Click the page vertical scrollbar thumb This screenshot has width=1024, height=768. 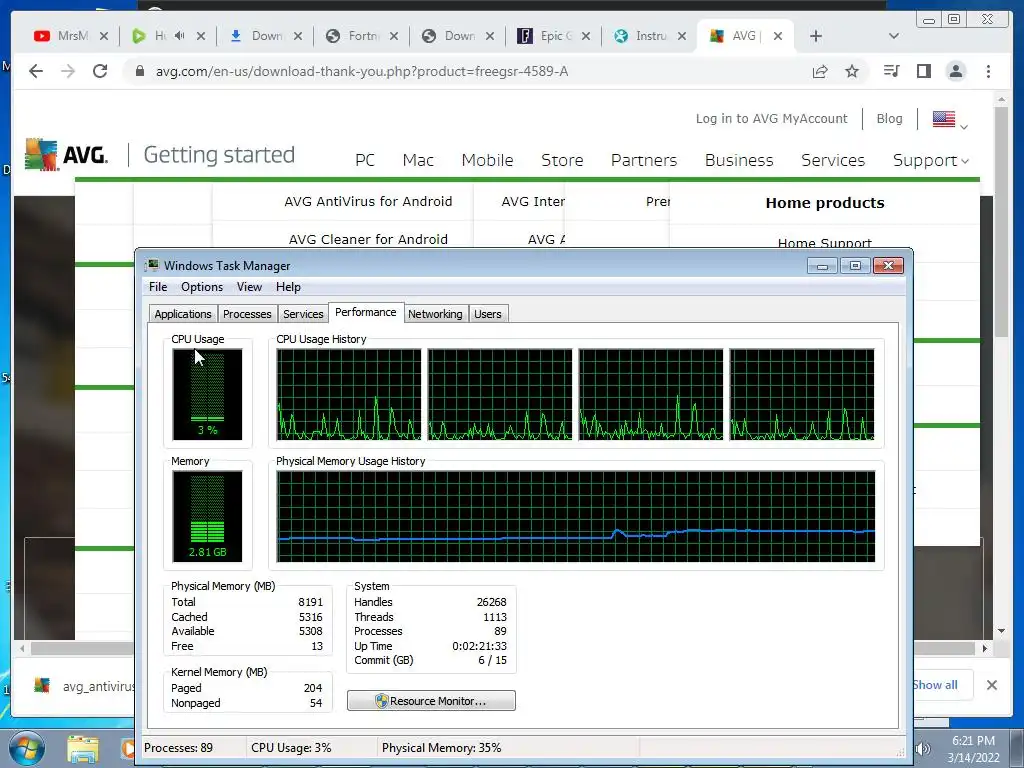point(1001,222)
